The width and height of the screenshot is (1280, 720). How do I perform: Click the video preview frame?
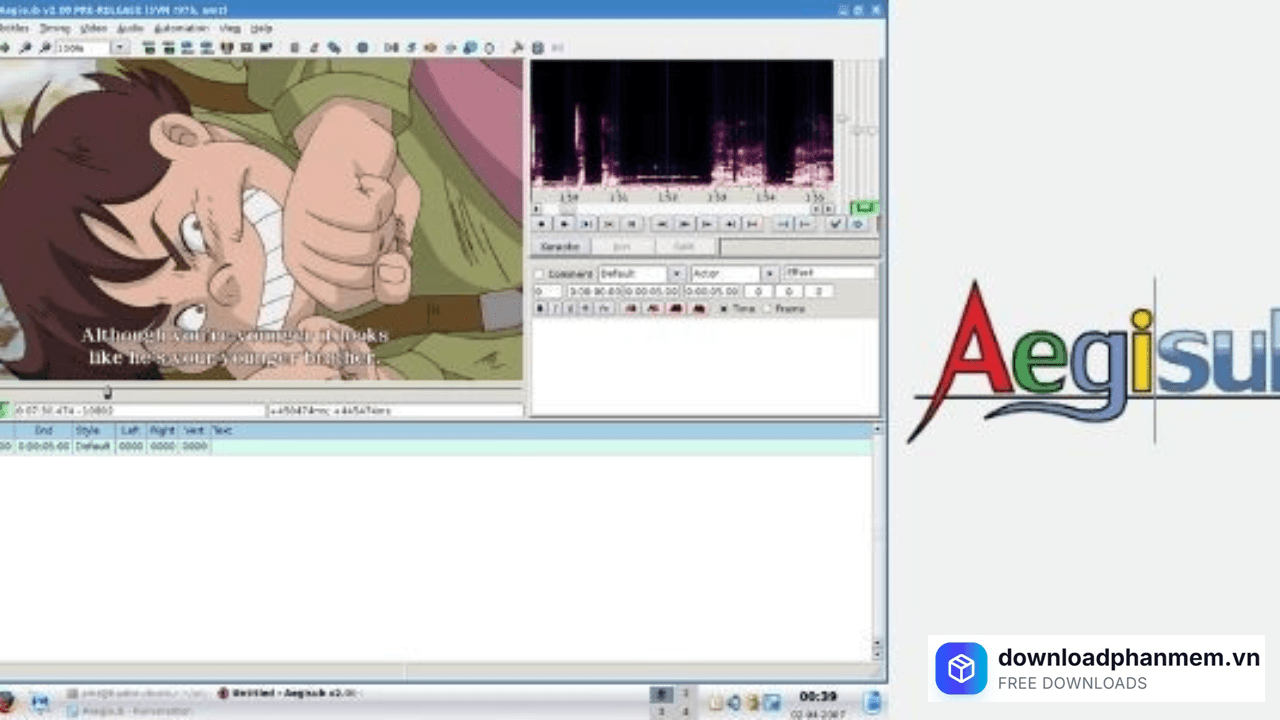[261, 219]
